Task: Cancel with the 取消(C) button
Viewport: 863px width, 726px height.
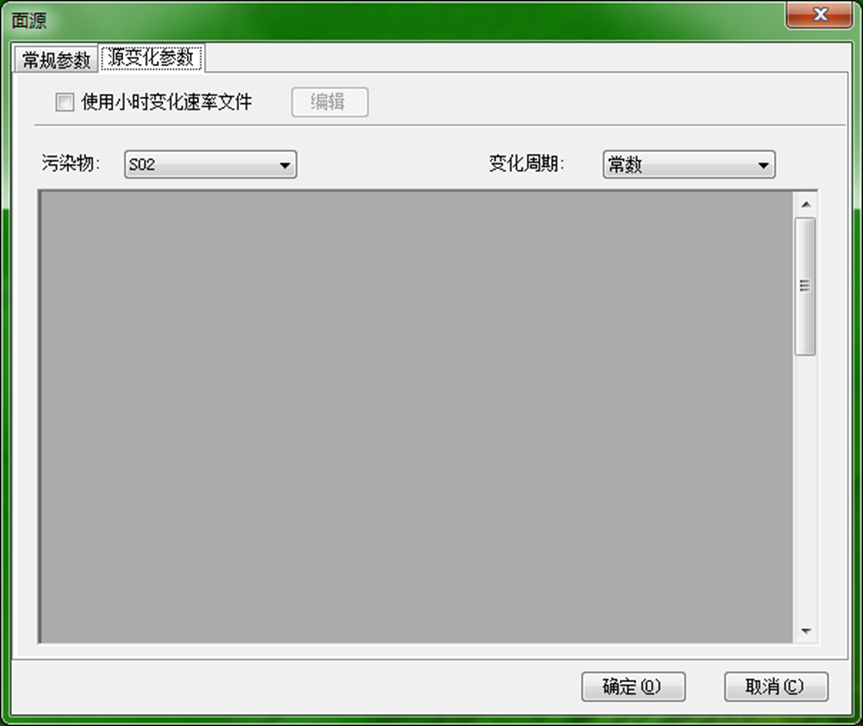Action: click(x=776, y=686)
